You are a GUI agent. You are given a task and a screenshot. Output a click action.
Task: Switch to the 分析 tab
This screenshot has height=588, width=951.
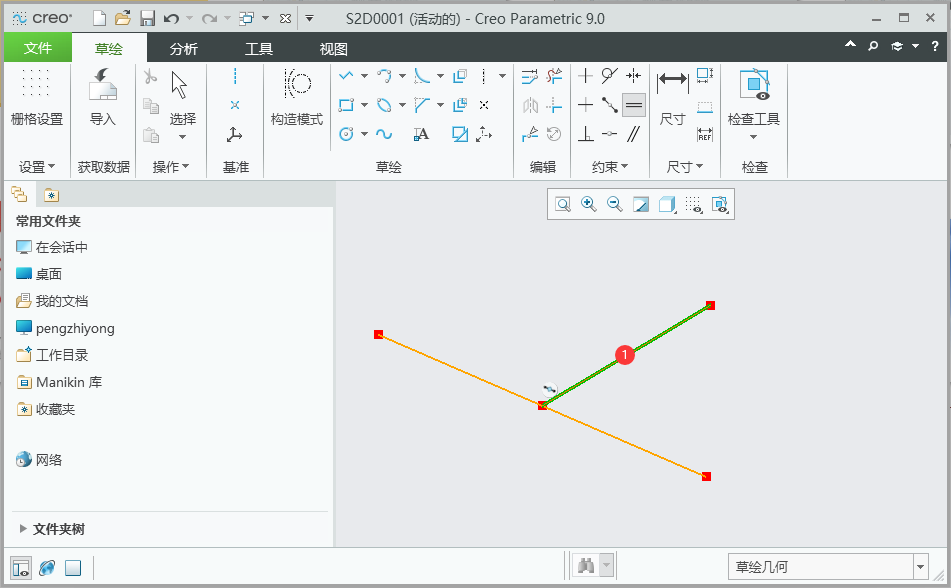pyautogui.click(x=184, y=49)
